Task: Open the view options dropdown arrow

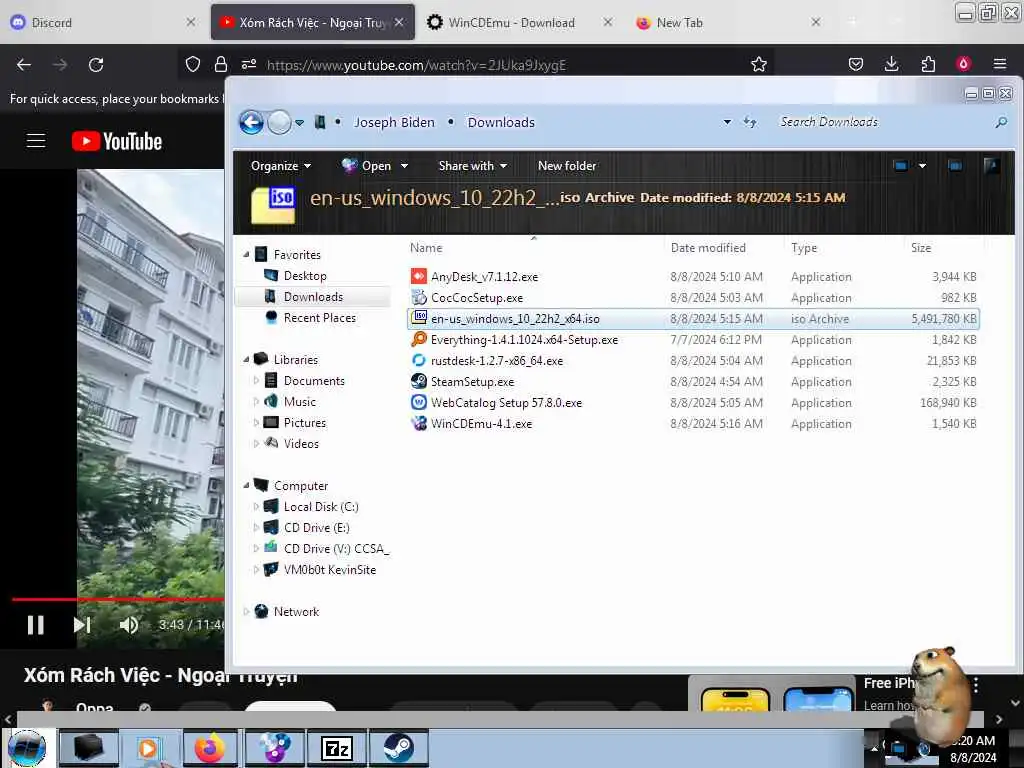Action: click(x=922, y=166)
